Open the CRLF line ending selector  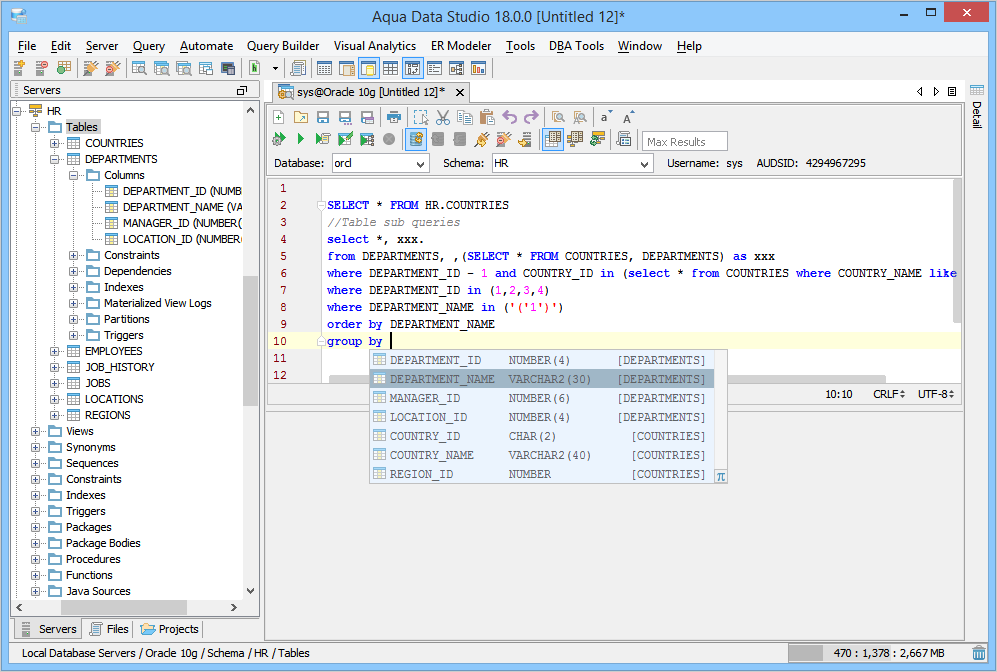pyautogui.click(x=889, y=394)
